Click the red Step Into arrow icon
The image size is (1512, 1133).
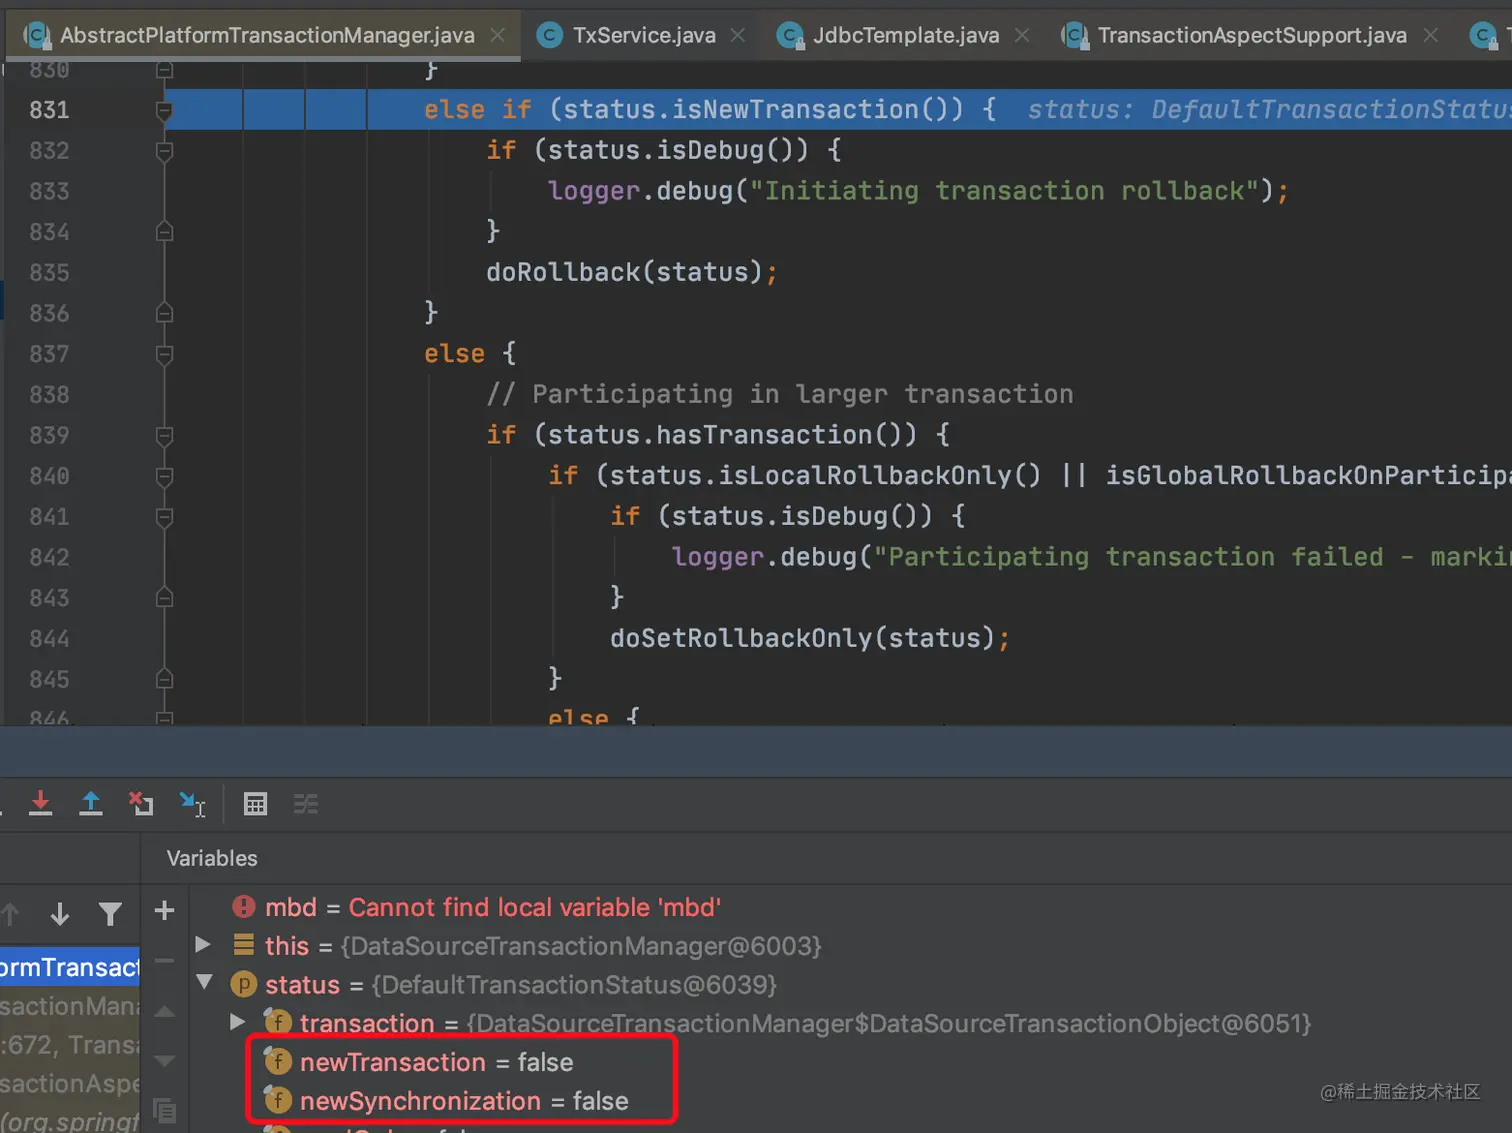(x=40, y=803)
